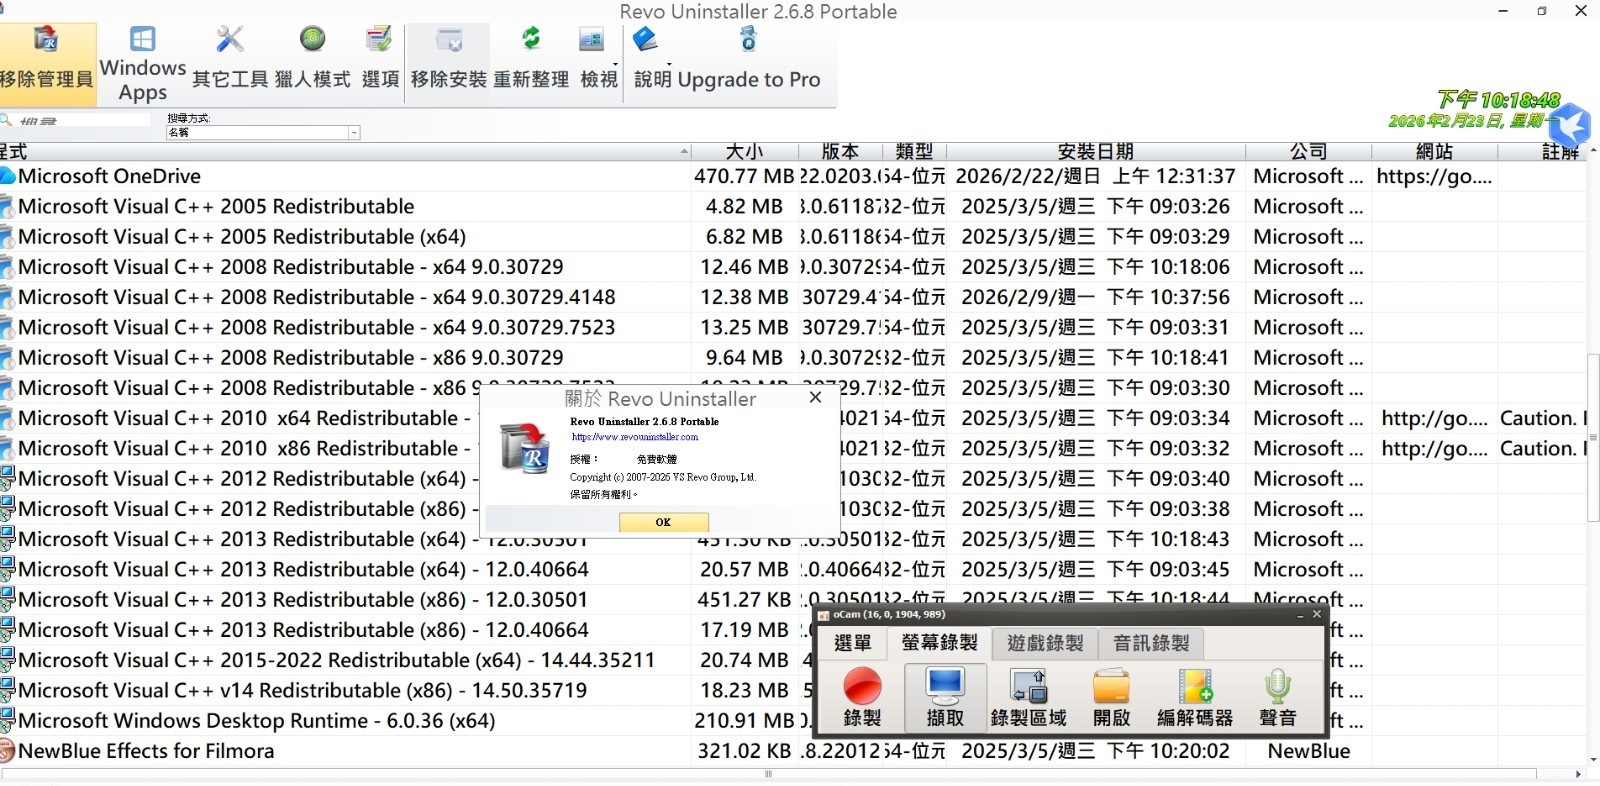Image resolution: width=1600 pixels, height=786 pixels.
Task: Click the NewBlue Effects for Filmora icon
Action: (8, 751)
